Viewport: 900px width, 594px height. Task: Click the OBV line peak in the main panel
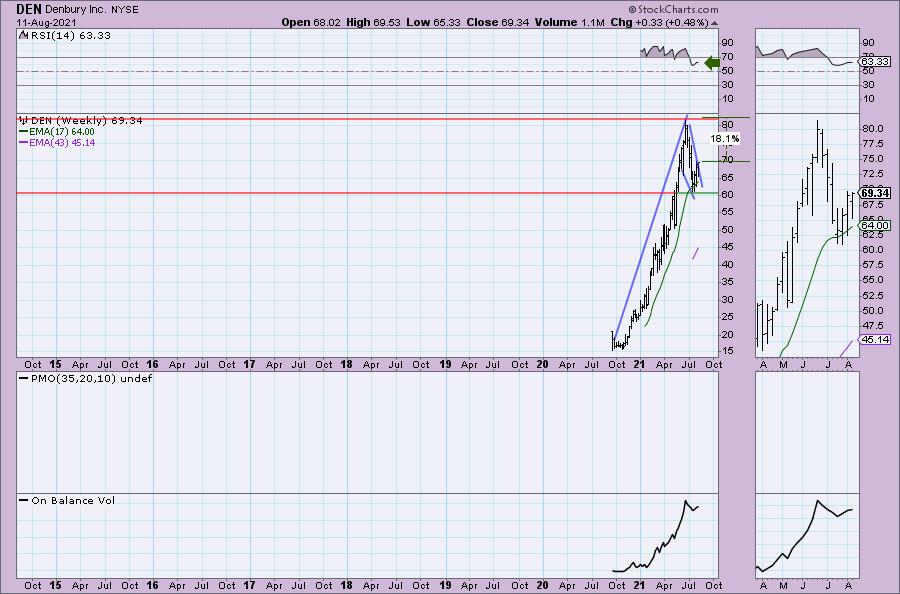tap(685, 502)
